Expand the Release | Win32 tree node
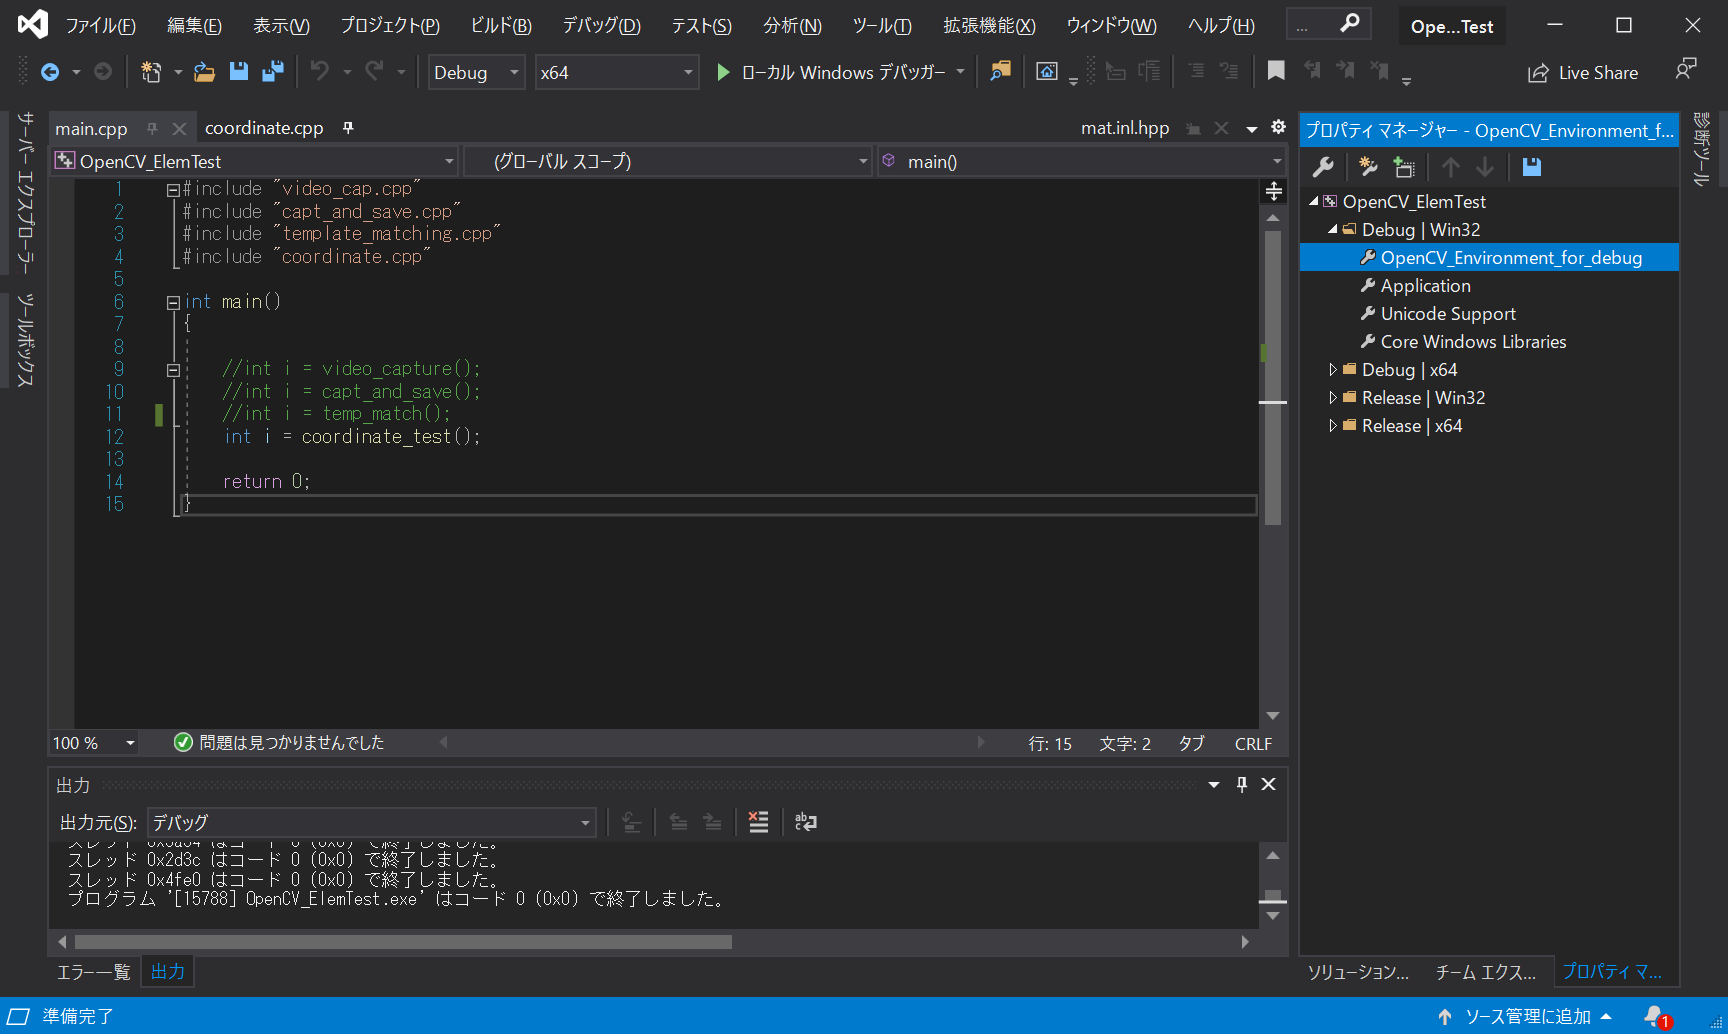Screen dimensions: 1728x1034 [1332, 398]
